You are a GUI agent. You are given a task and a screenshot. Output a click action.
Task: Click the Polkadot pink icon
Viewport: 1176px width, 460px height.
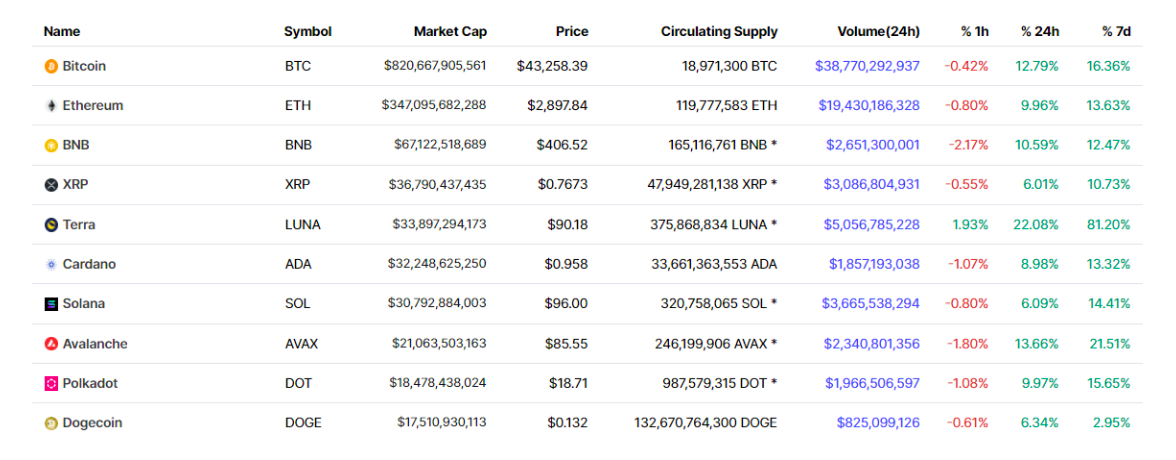point(51,383)
